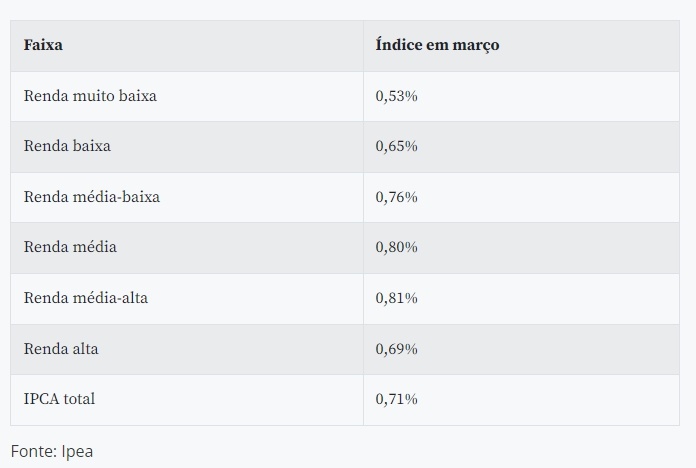Click the 0,71% total value
Viewport: 696px width, 468px height.
click(396, 399)
